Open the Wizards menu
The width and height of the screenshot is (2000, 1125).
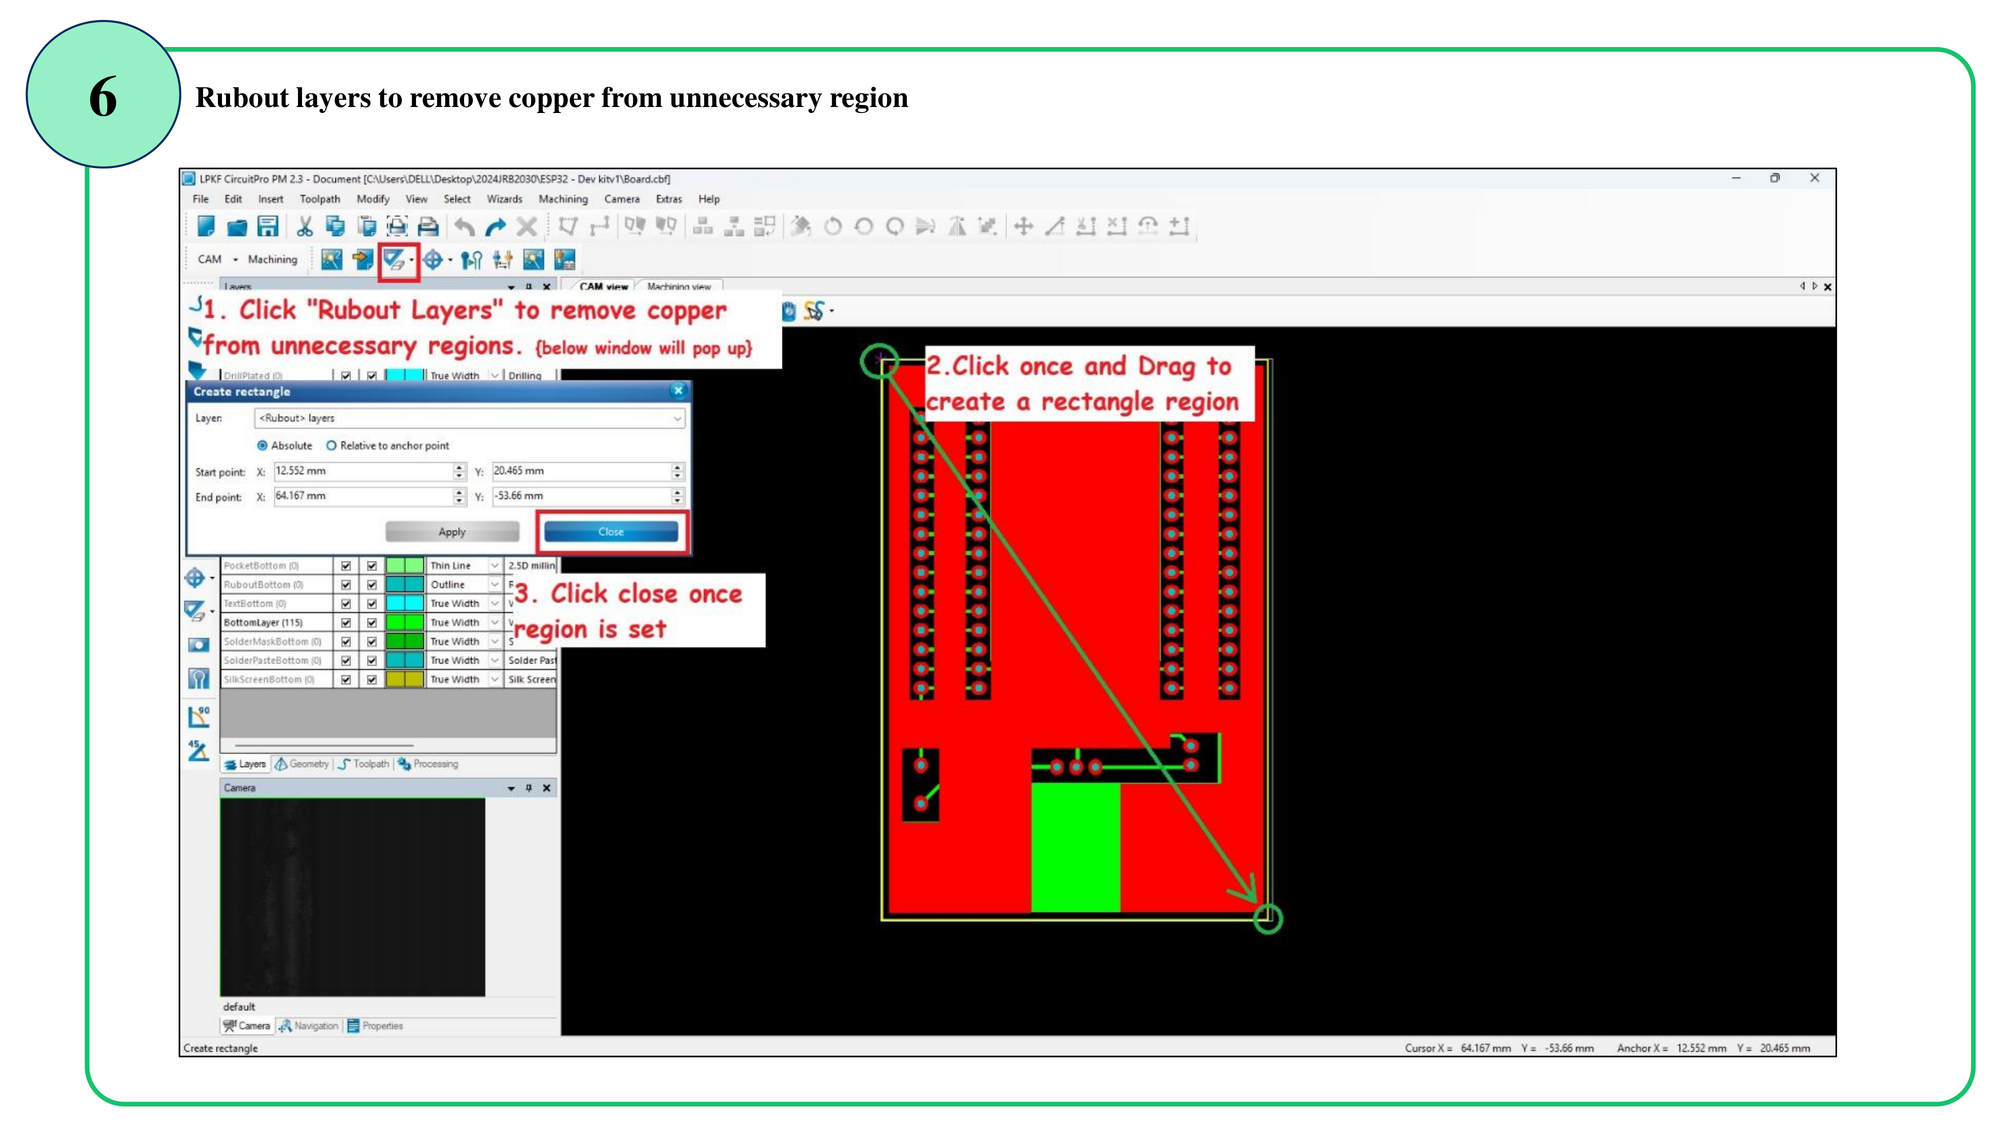coord(504,199)
